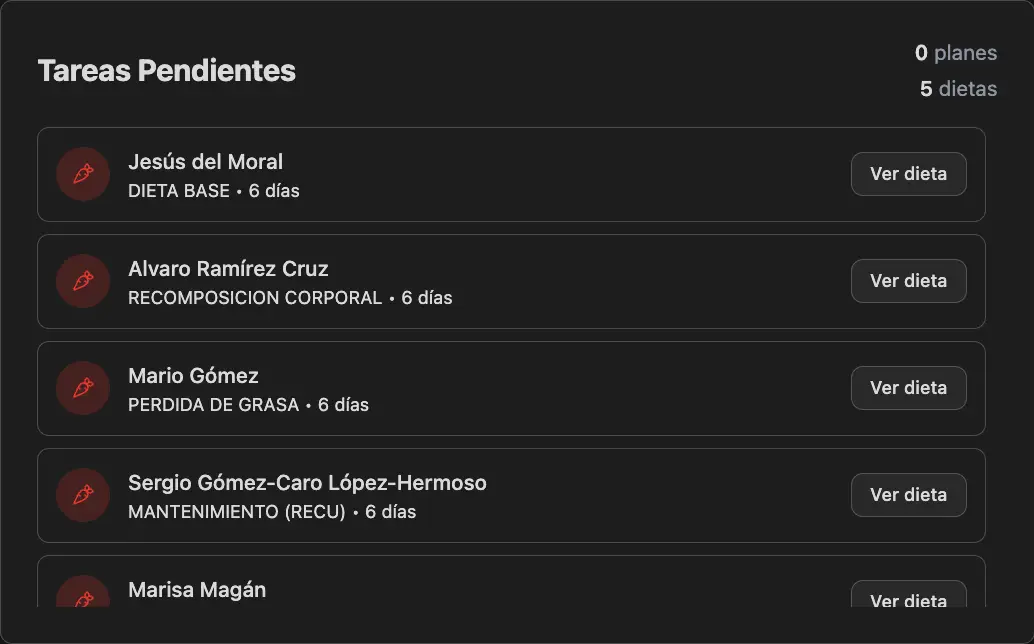The image size is (1034, 644).
Task: Click the Mario Gómez task row
Action: pyautogui.click(x=510, y=388)
